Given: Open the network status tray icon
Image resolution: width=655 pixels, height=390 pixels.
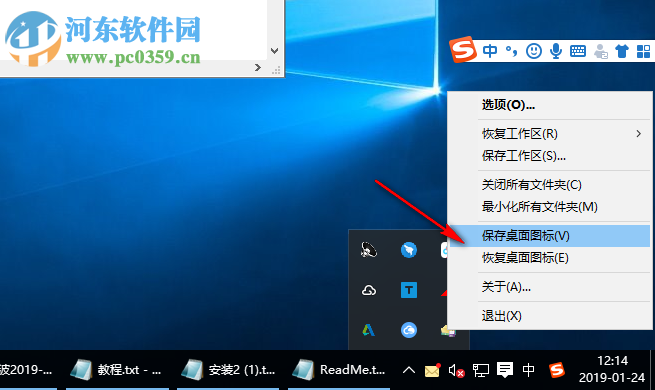Looking at the screenshot, I should pos(480,370).
